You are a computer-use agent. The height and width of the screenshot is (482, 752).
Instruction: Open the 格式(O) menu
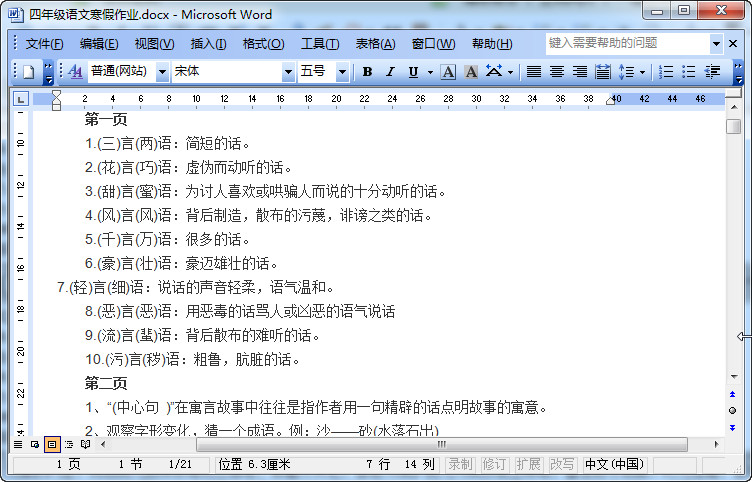click(263, 44)
